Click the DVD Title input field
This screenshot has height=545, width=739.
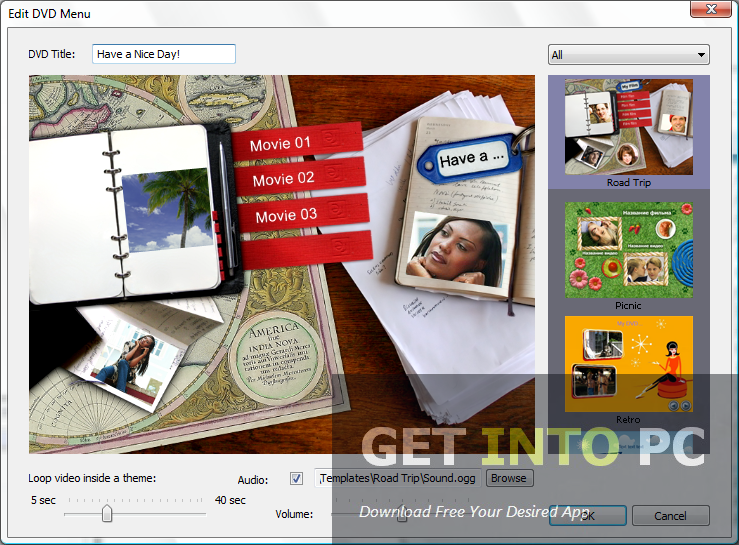164,54
